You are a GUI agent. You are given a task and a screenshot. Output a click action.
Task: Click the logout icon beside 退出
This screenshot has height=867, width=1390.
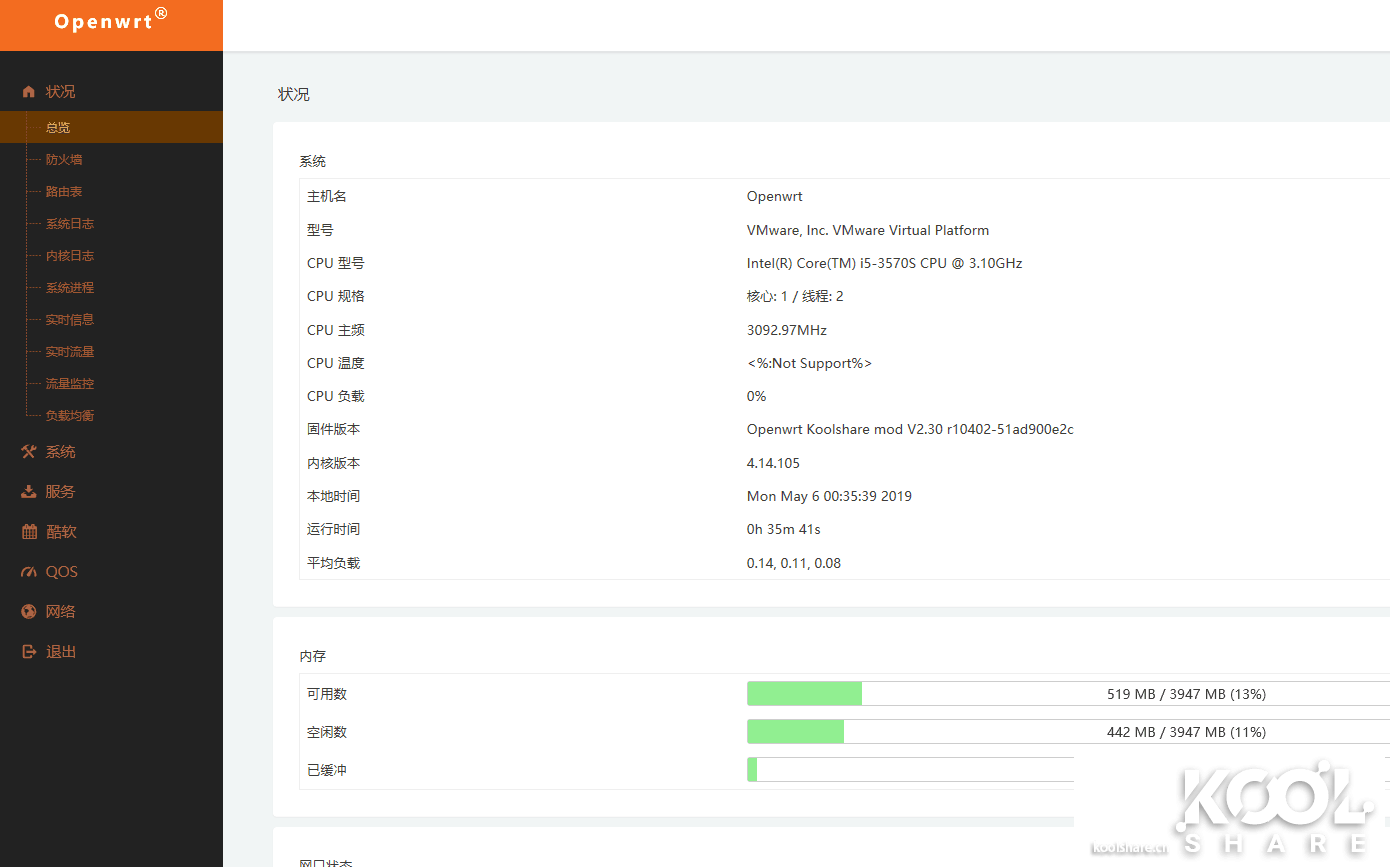29,652
